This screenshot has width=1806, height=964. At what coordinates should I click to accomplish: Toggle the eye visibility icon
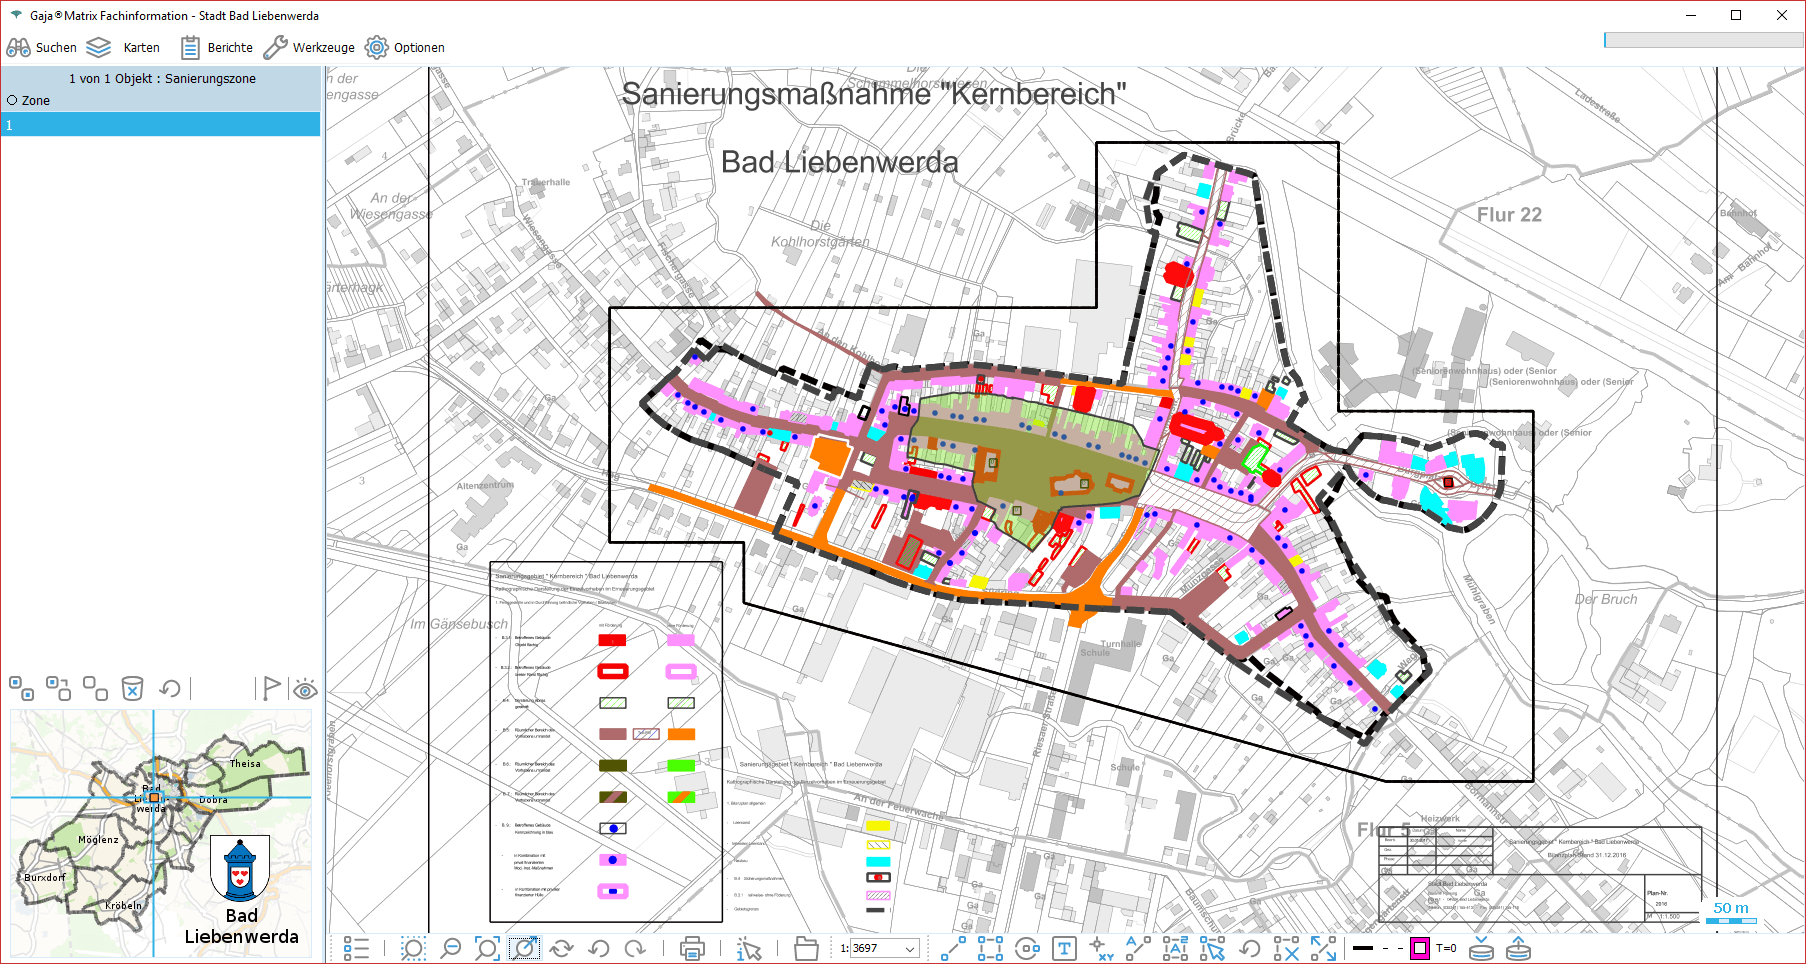[x=305, y=689]
